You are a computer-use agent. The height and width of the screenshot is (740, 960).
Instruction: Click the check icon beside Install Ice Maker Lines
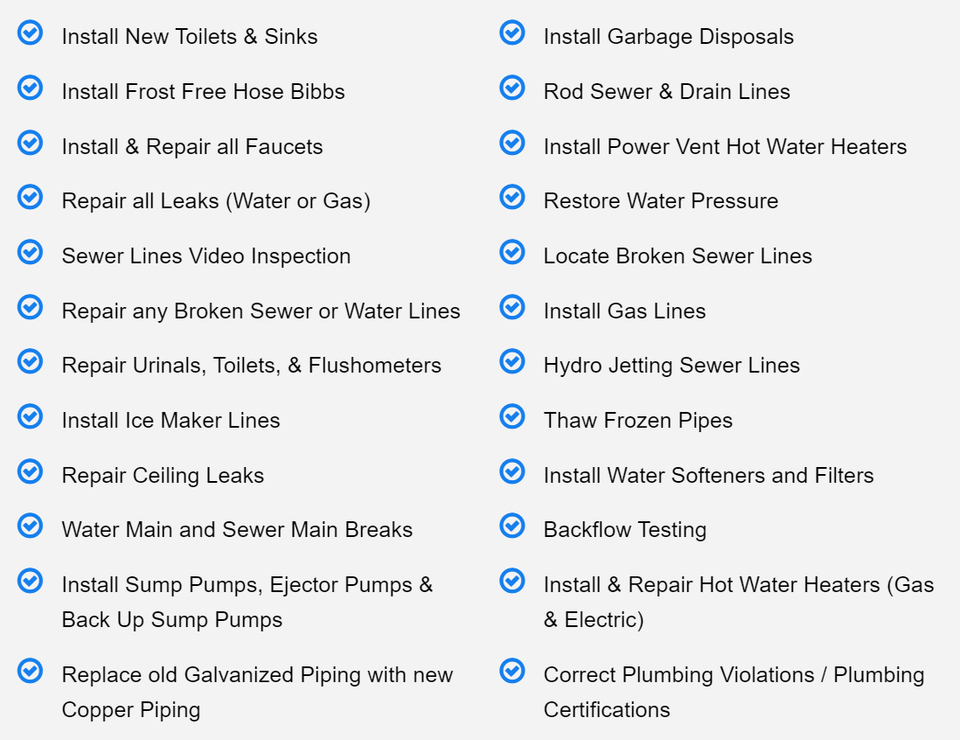(30, 416)
